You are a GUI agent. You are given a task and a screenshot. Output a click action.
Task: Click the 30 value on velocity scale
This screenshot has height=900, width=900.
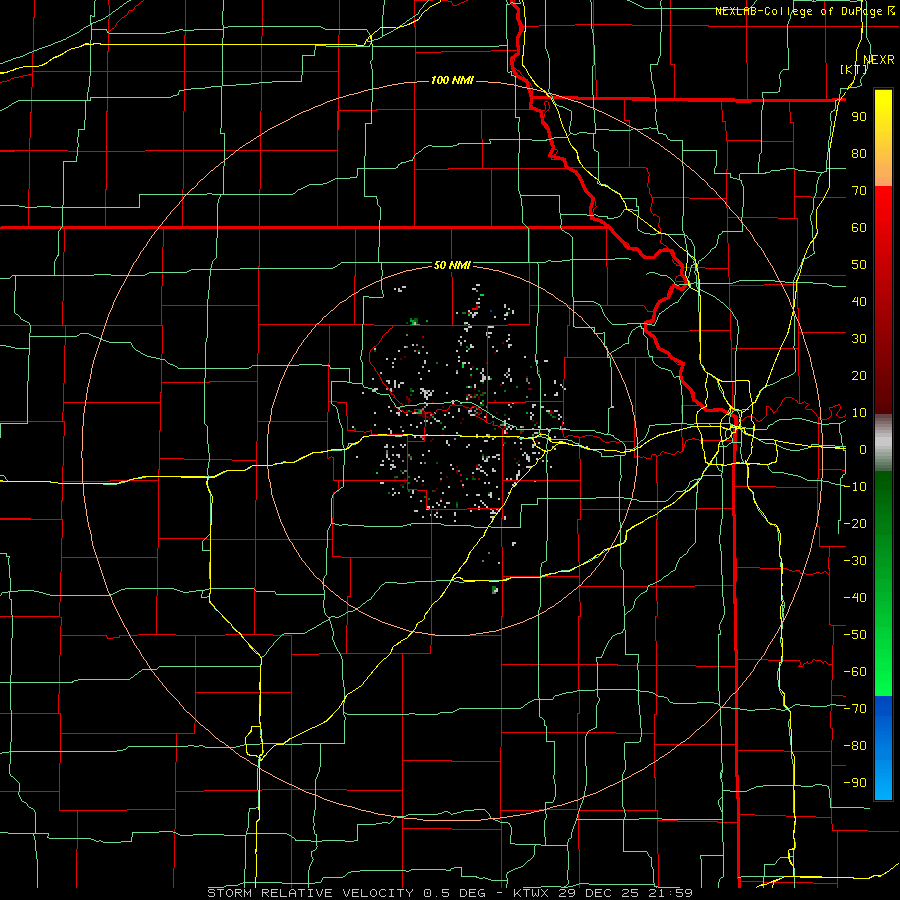point(859,339)
